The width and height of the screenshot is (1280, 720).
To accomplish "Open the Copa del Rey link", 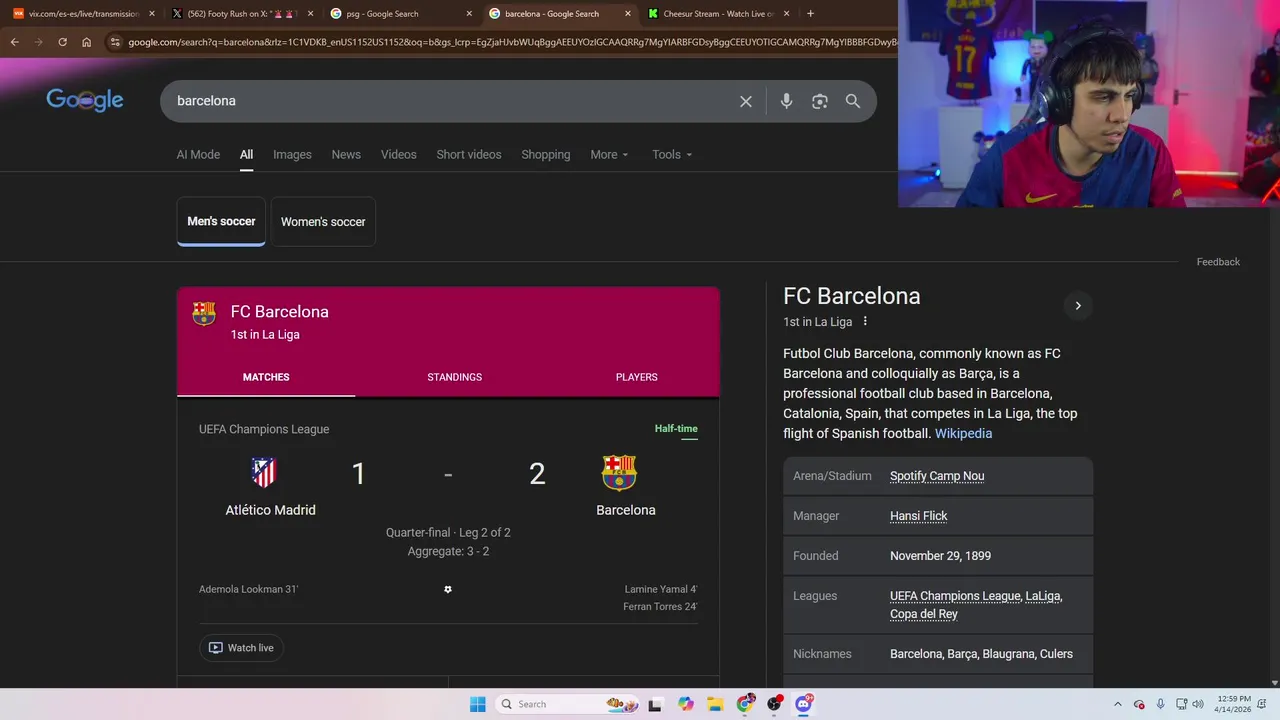I will tap(924, 614).
